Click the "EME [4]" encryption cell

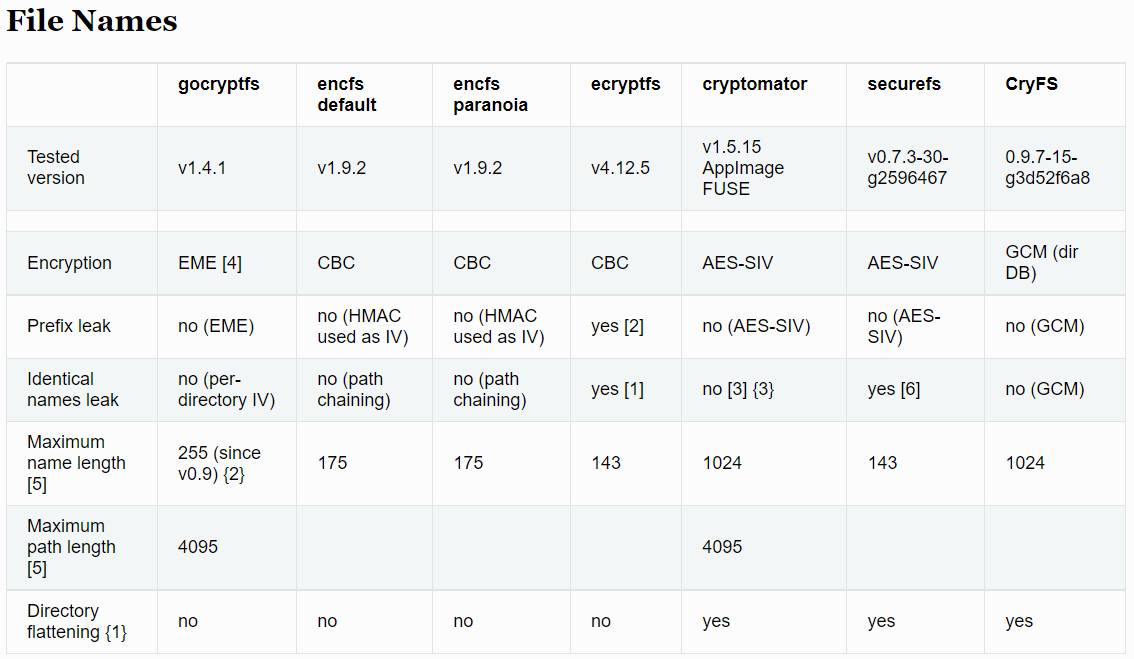click(x=210, y=263)
